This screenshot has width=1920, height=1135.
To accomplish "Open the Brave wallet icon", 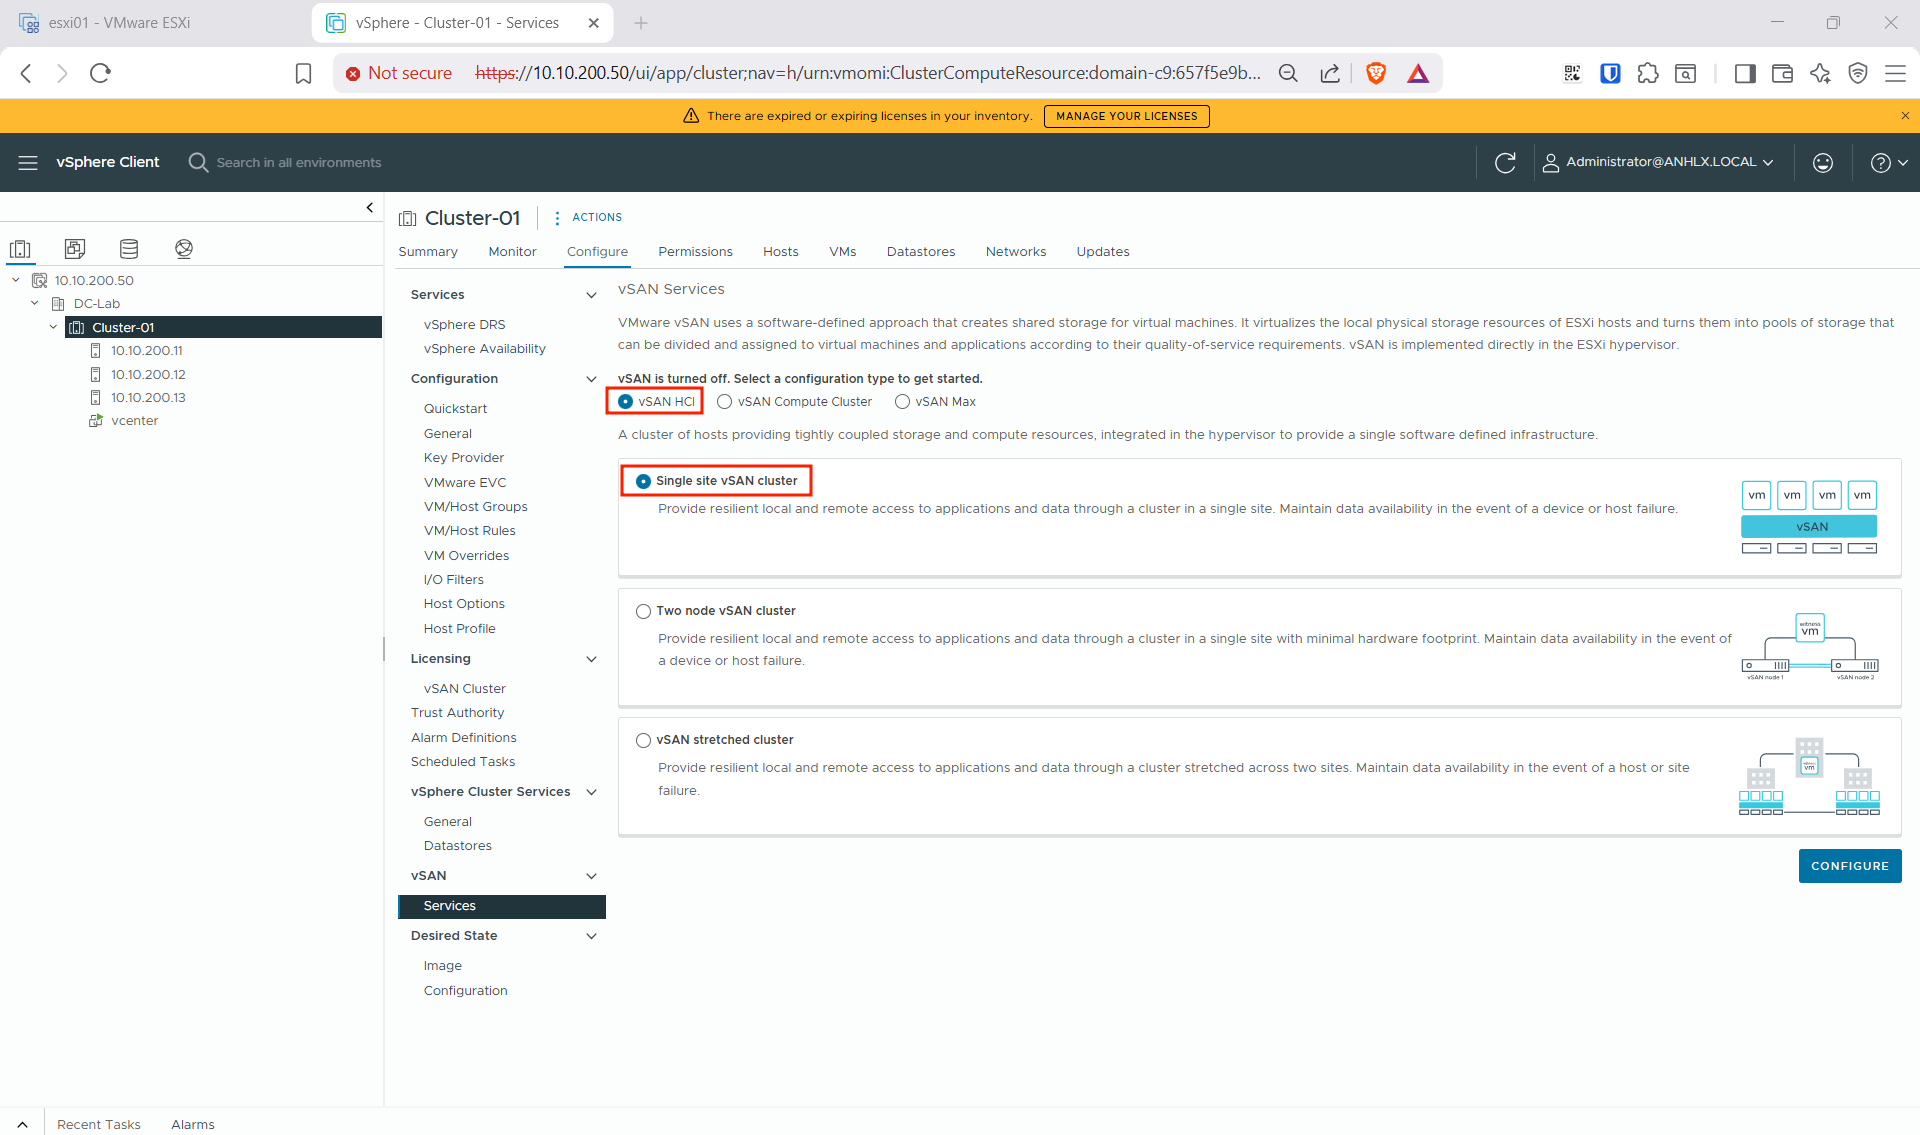I will [x=1782, y=73].
